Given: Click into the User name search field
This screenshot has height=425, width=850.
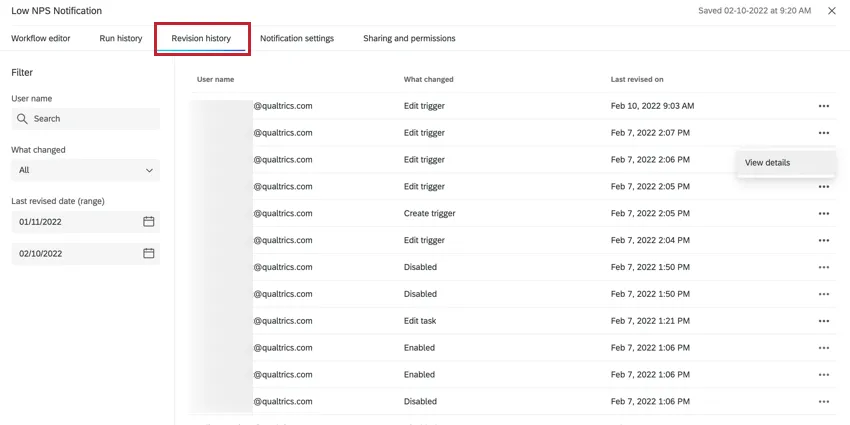Looking at the screenshot, I should click(92, 119).
